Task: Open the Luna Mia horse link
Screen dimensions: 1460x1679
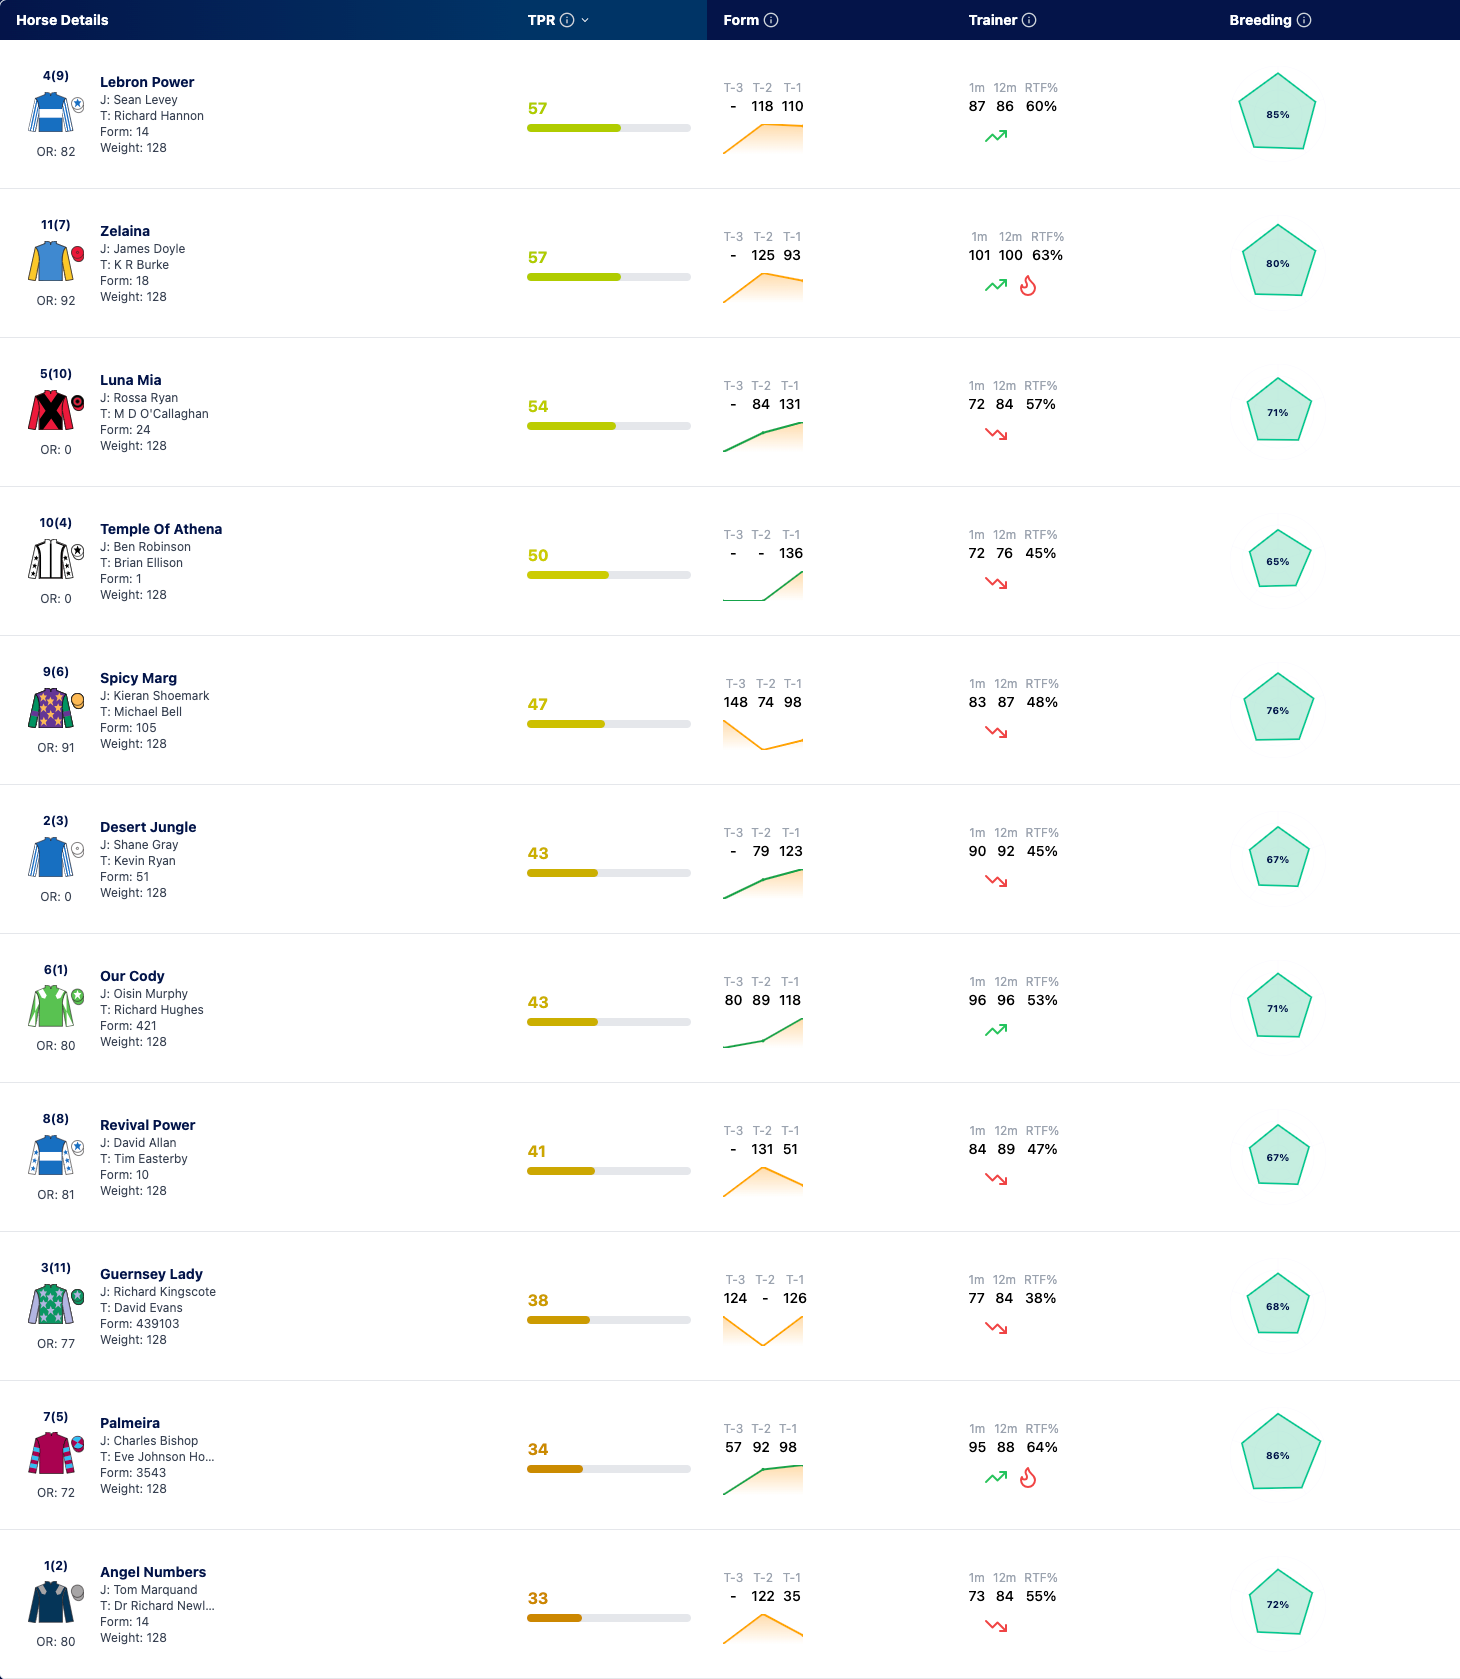Action: [x=130, y=380]
